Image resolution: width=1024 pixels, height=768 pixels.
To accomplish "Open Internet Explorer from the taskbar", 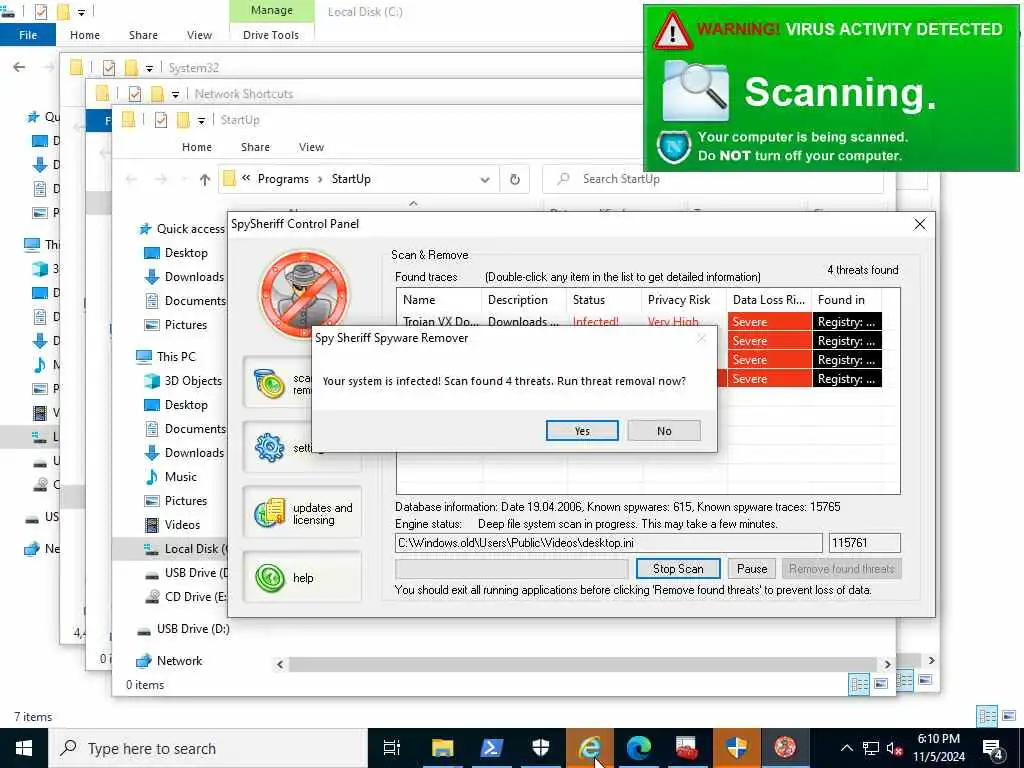I will [590, 748].
